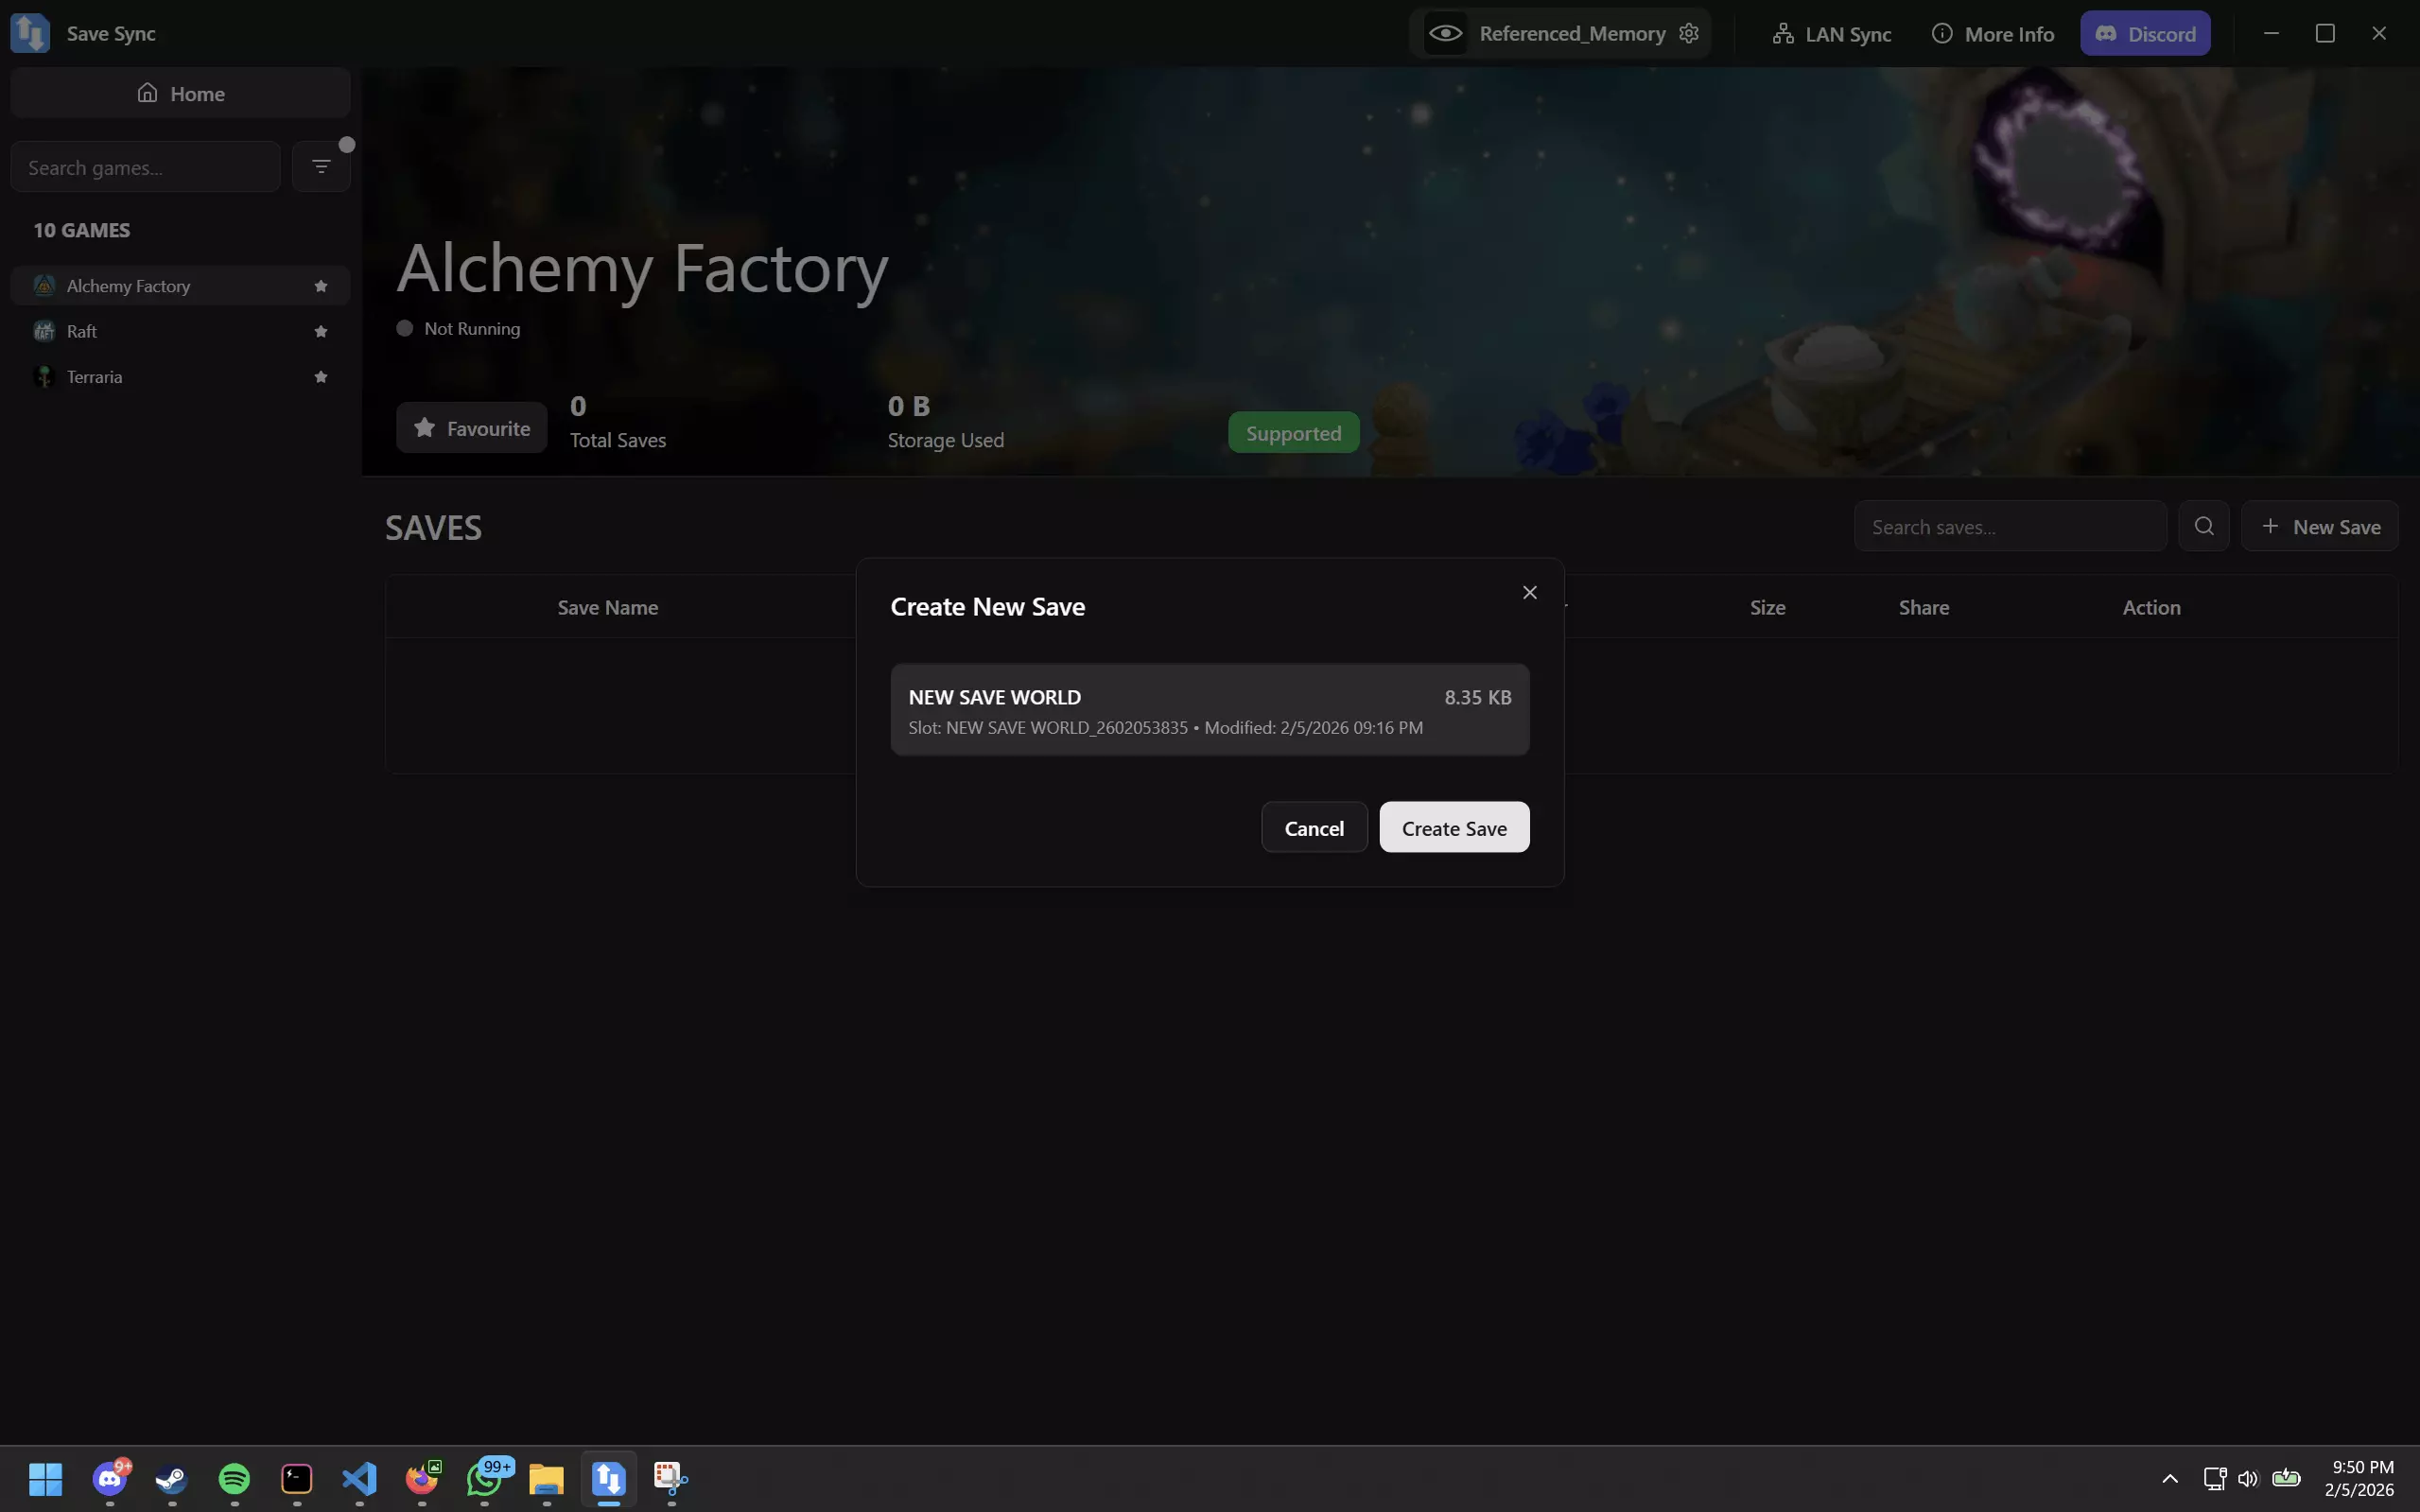Open the games filter options
Screen dimensions: 2420x1512
321,166
